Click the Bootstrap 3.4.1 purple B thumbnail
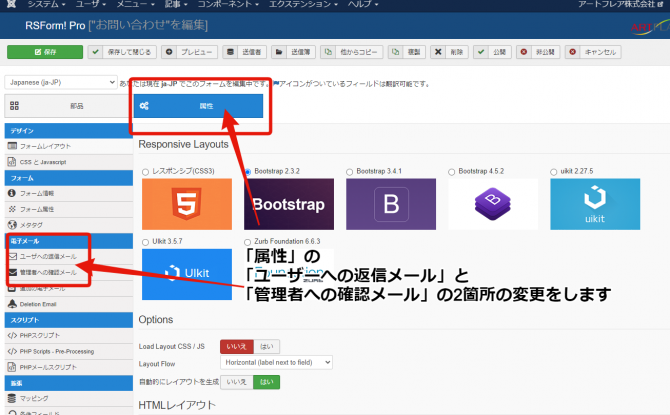670x415 pixels. click(x=391, y=204)
